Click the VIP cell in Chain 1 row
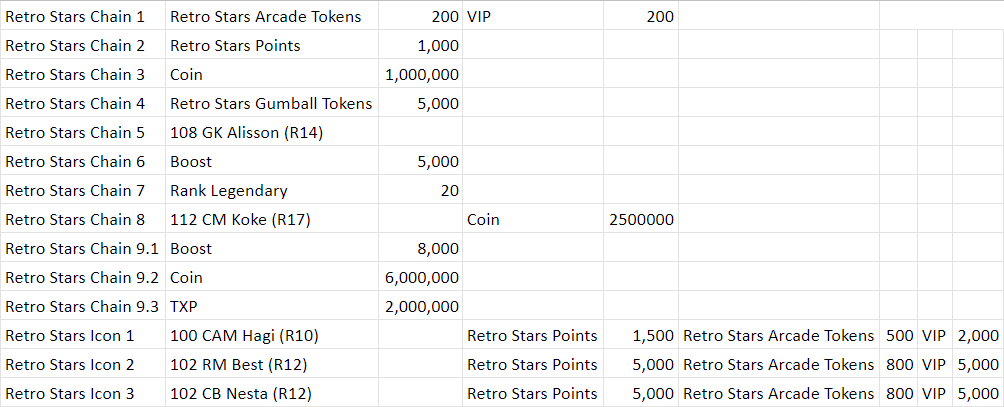This screenshot has height=407, width=1004. point(533,16)
